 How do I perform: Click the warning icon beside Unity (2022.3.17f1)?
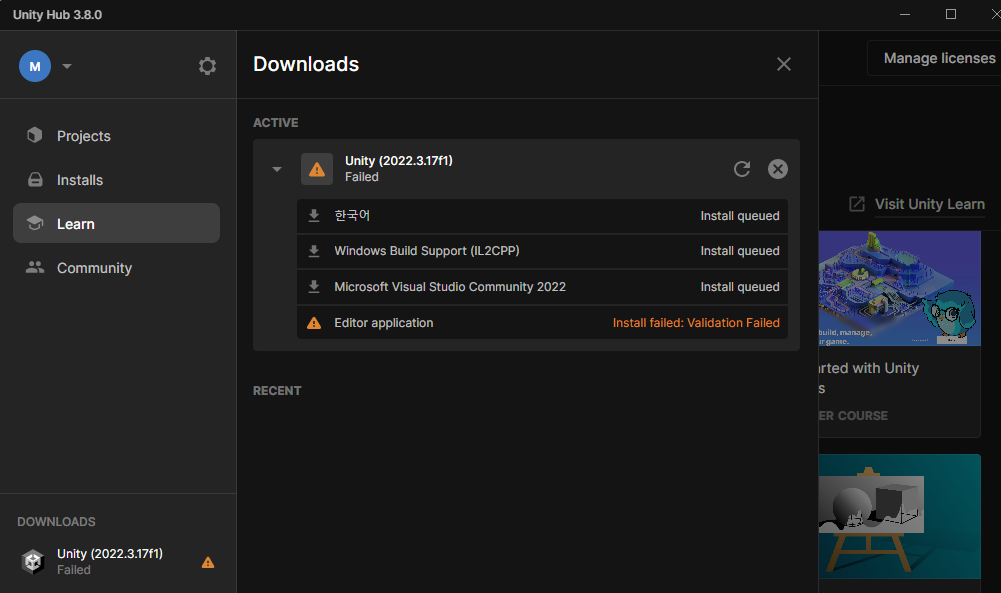[x=317, y=169]
